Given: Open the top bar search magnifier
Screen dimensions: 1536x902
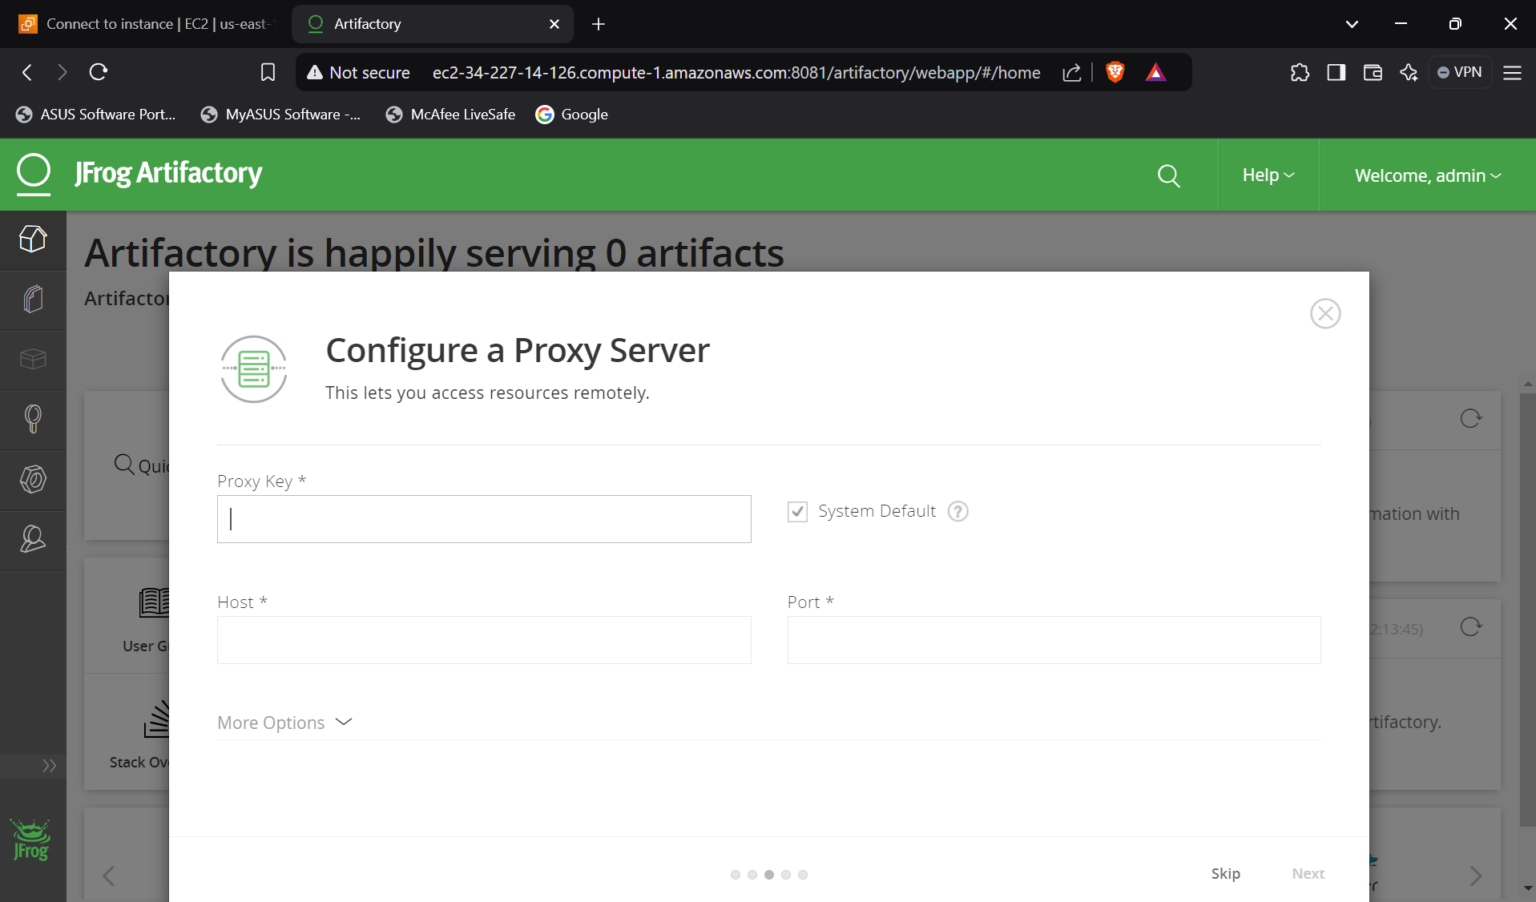Looking at the screenshot, I should click(1168, 175).
